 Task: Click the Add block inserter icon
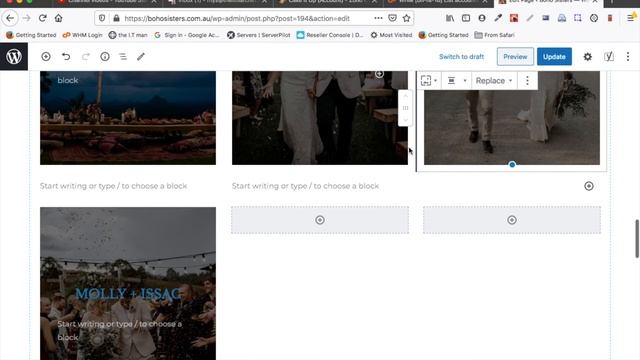(x=46, y=57)
